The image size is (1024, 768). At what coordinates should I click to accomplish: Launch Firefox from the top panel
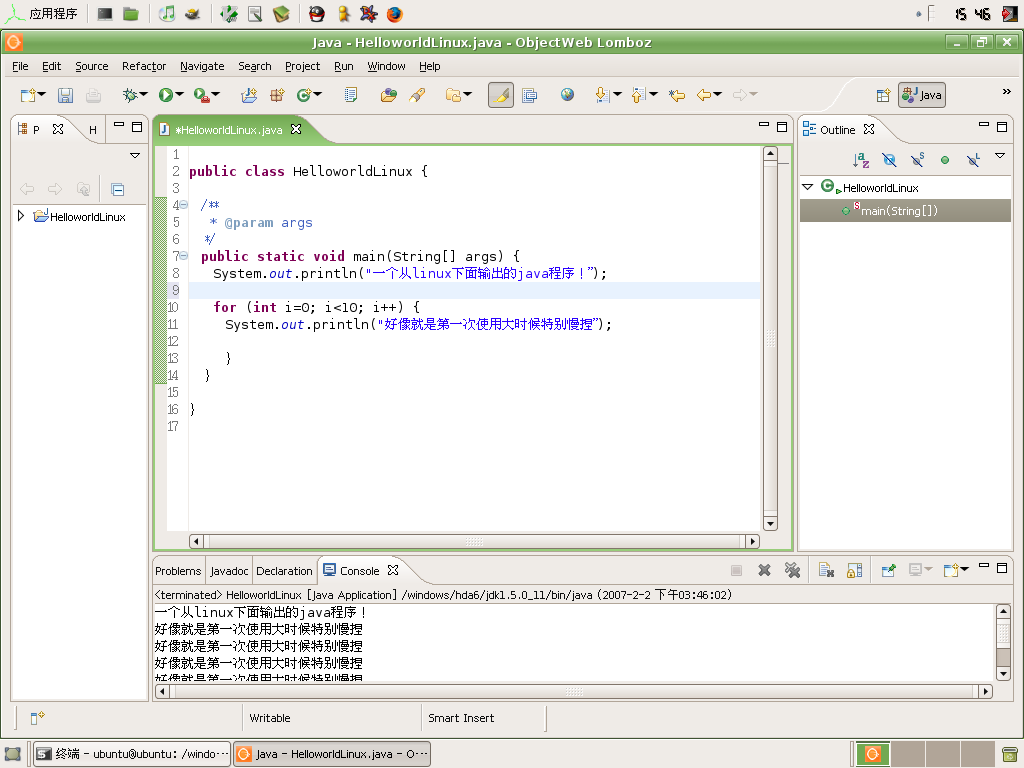click(394, 14)
